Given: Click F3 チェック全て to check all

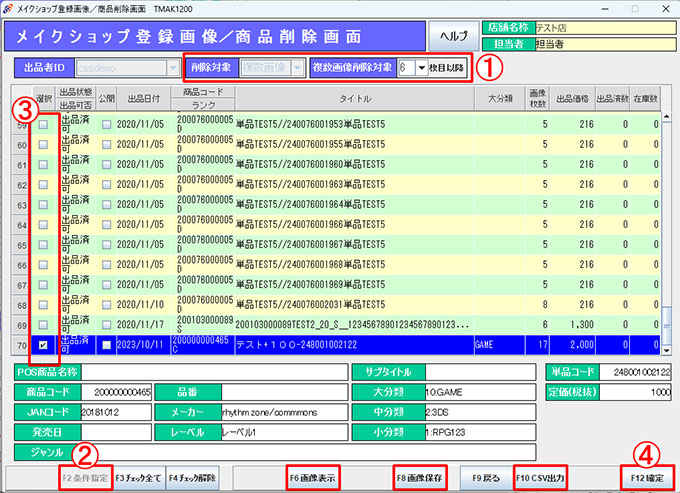Looking at the screenshot, I should click(137, 478).
